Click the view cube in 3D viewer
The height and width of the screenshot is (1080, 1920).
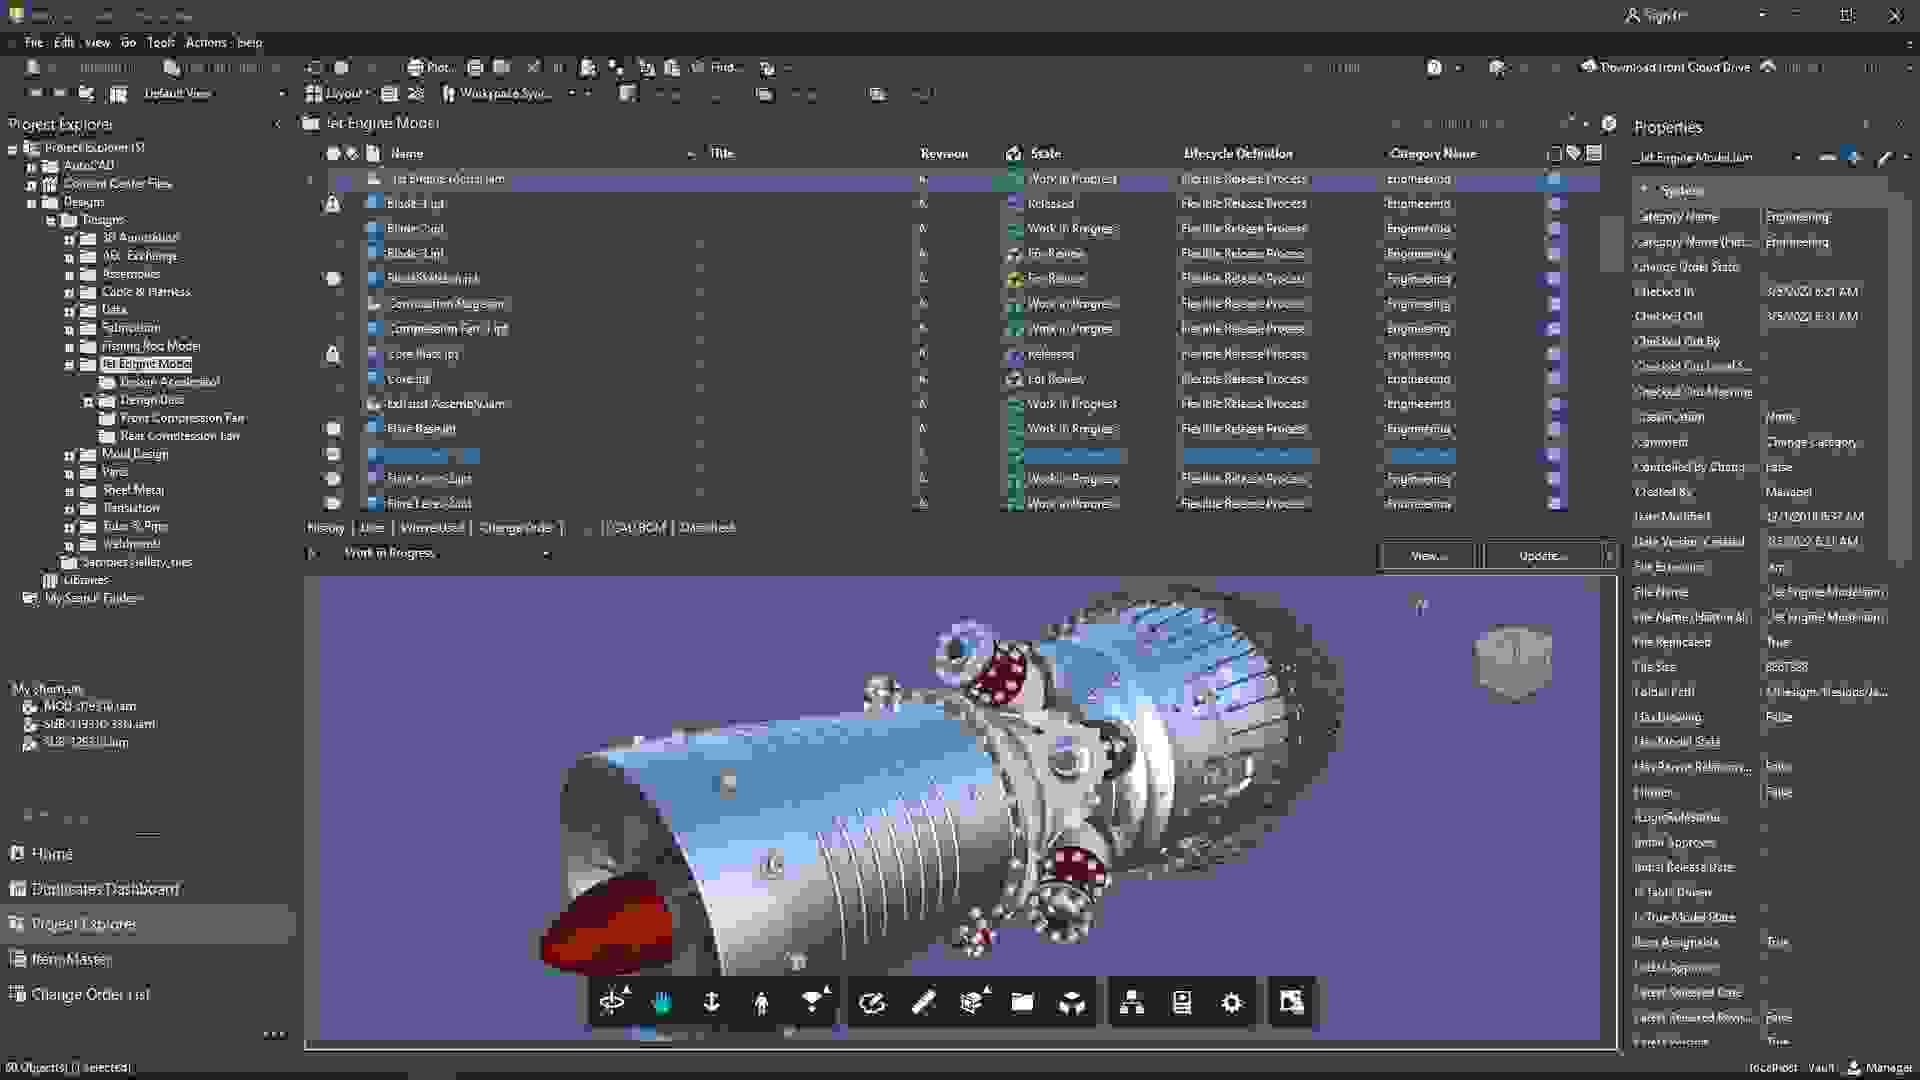(1512, 660)
